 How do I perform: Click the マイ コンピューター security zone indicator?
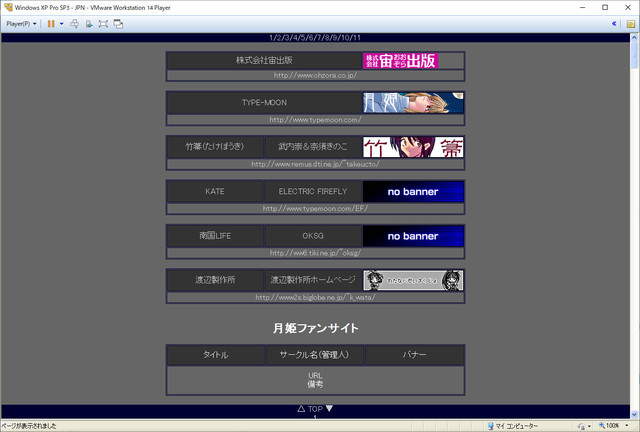pyautogui.click(x=513, y=426)
